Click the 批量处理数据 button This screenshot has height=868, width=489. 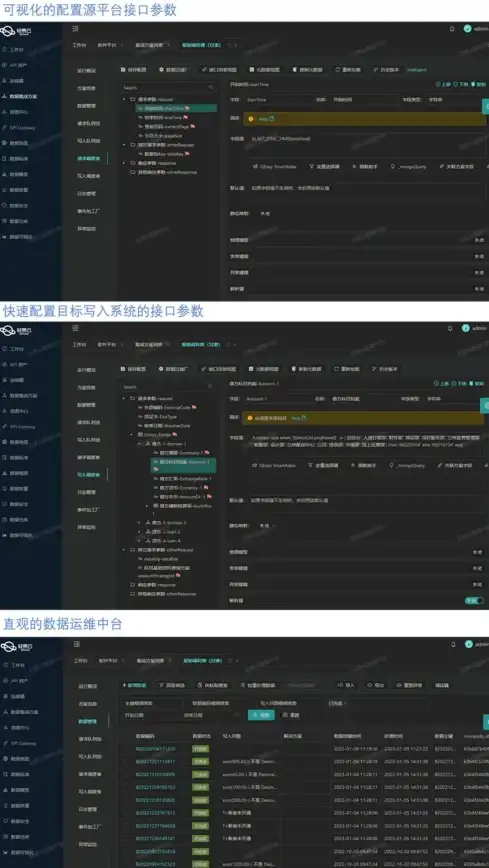click(259, 685)
